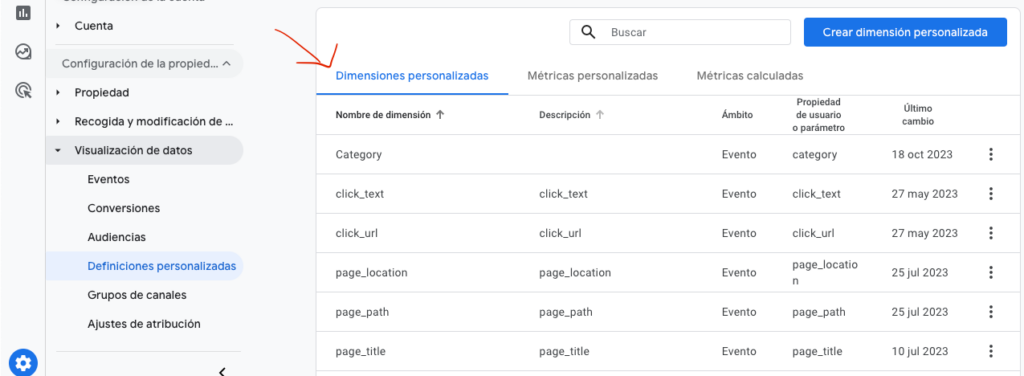
Task: Click the page_path description cell
Action: point(566,312)
